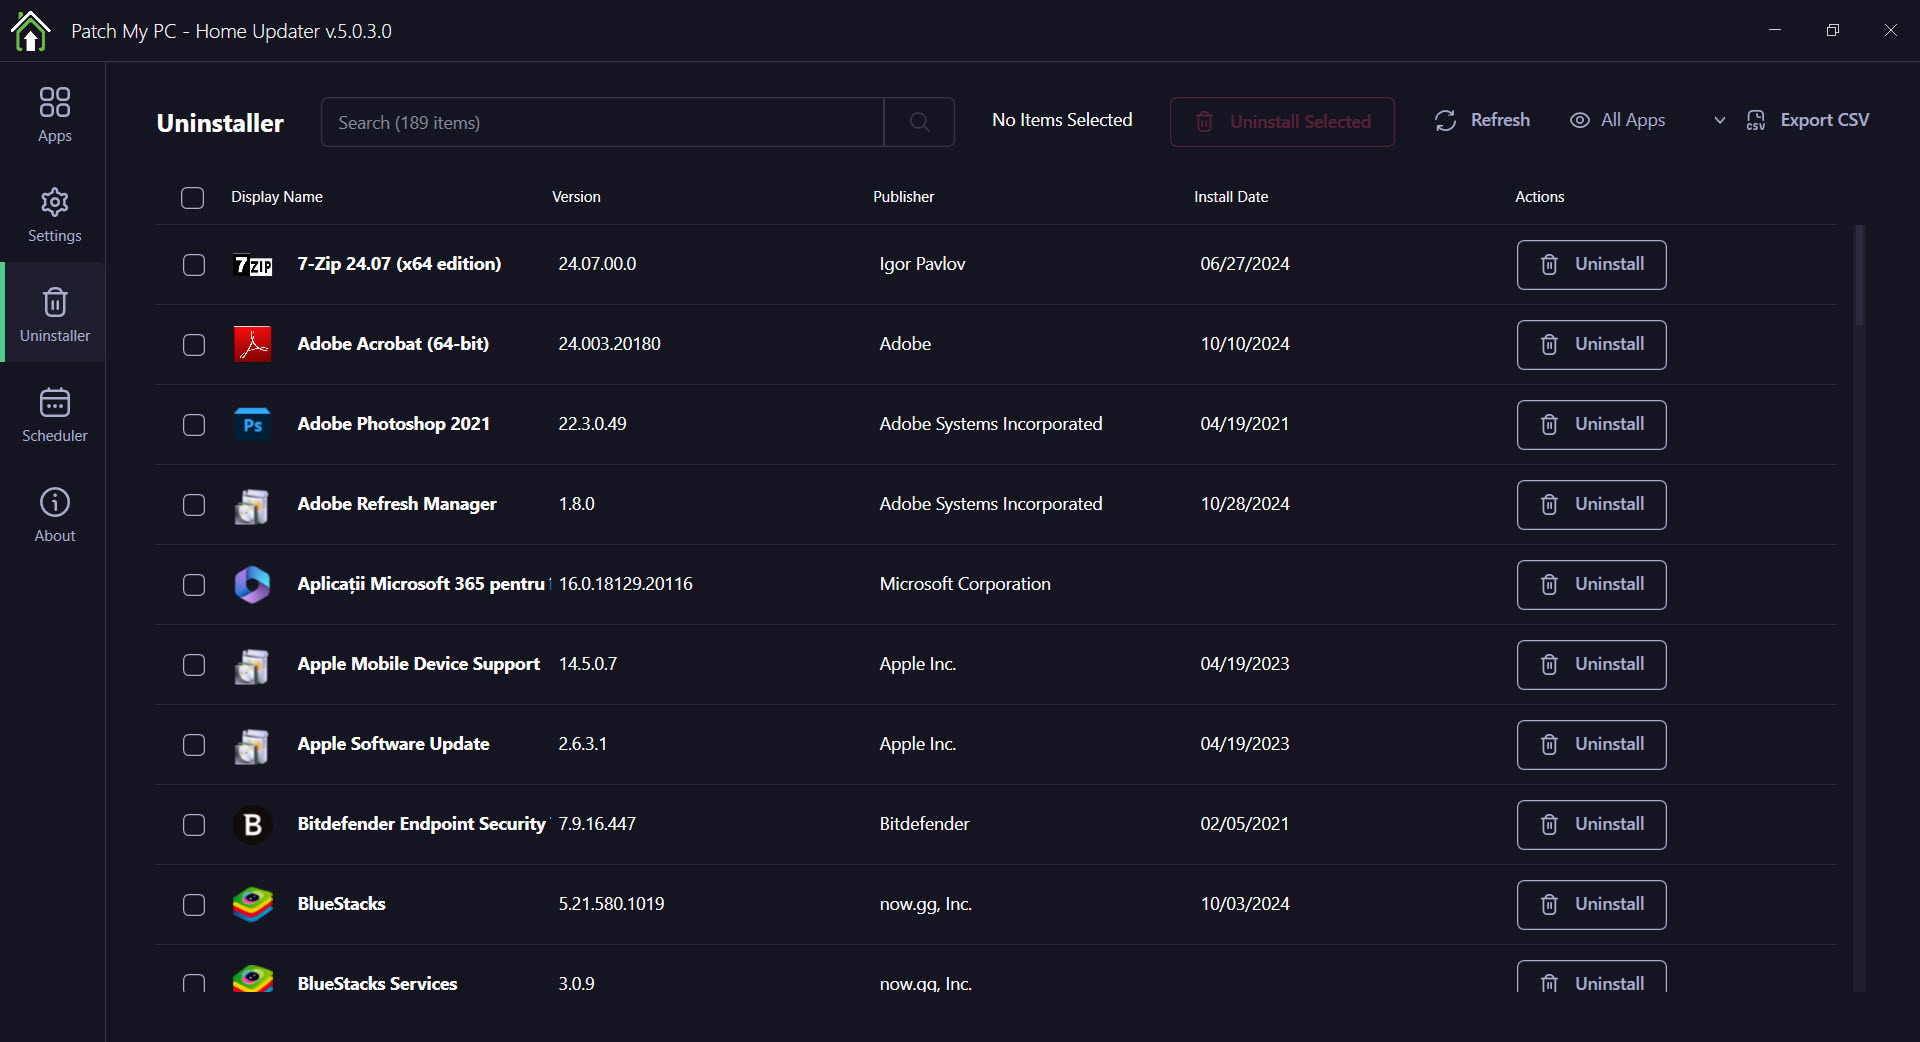Select Uninstaller in the sidebar
The image size is (1920, 1042).
54,314
